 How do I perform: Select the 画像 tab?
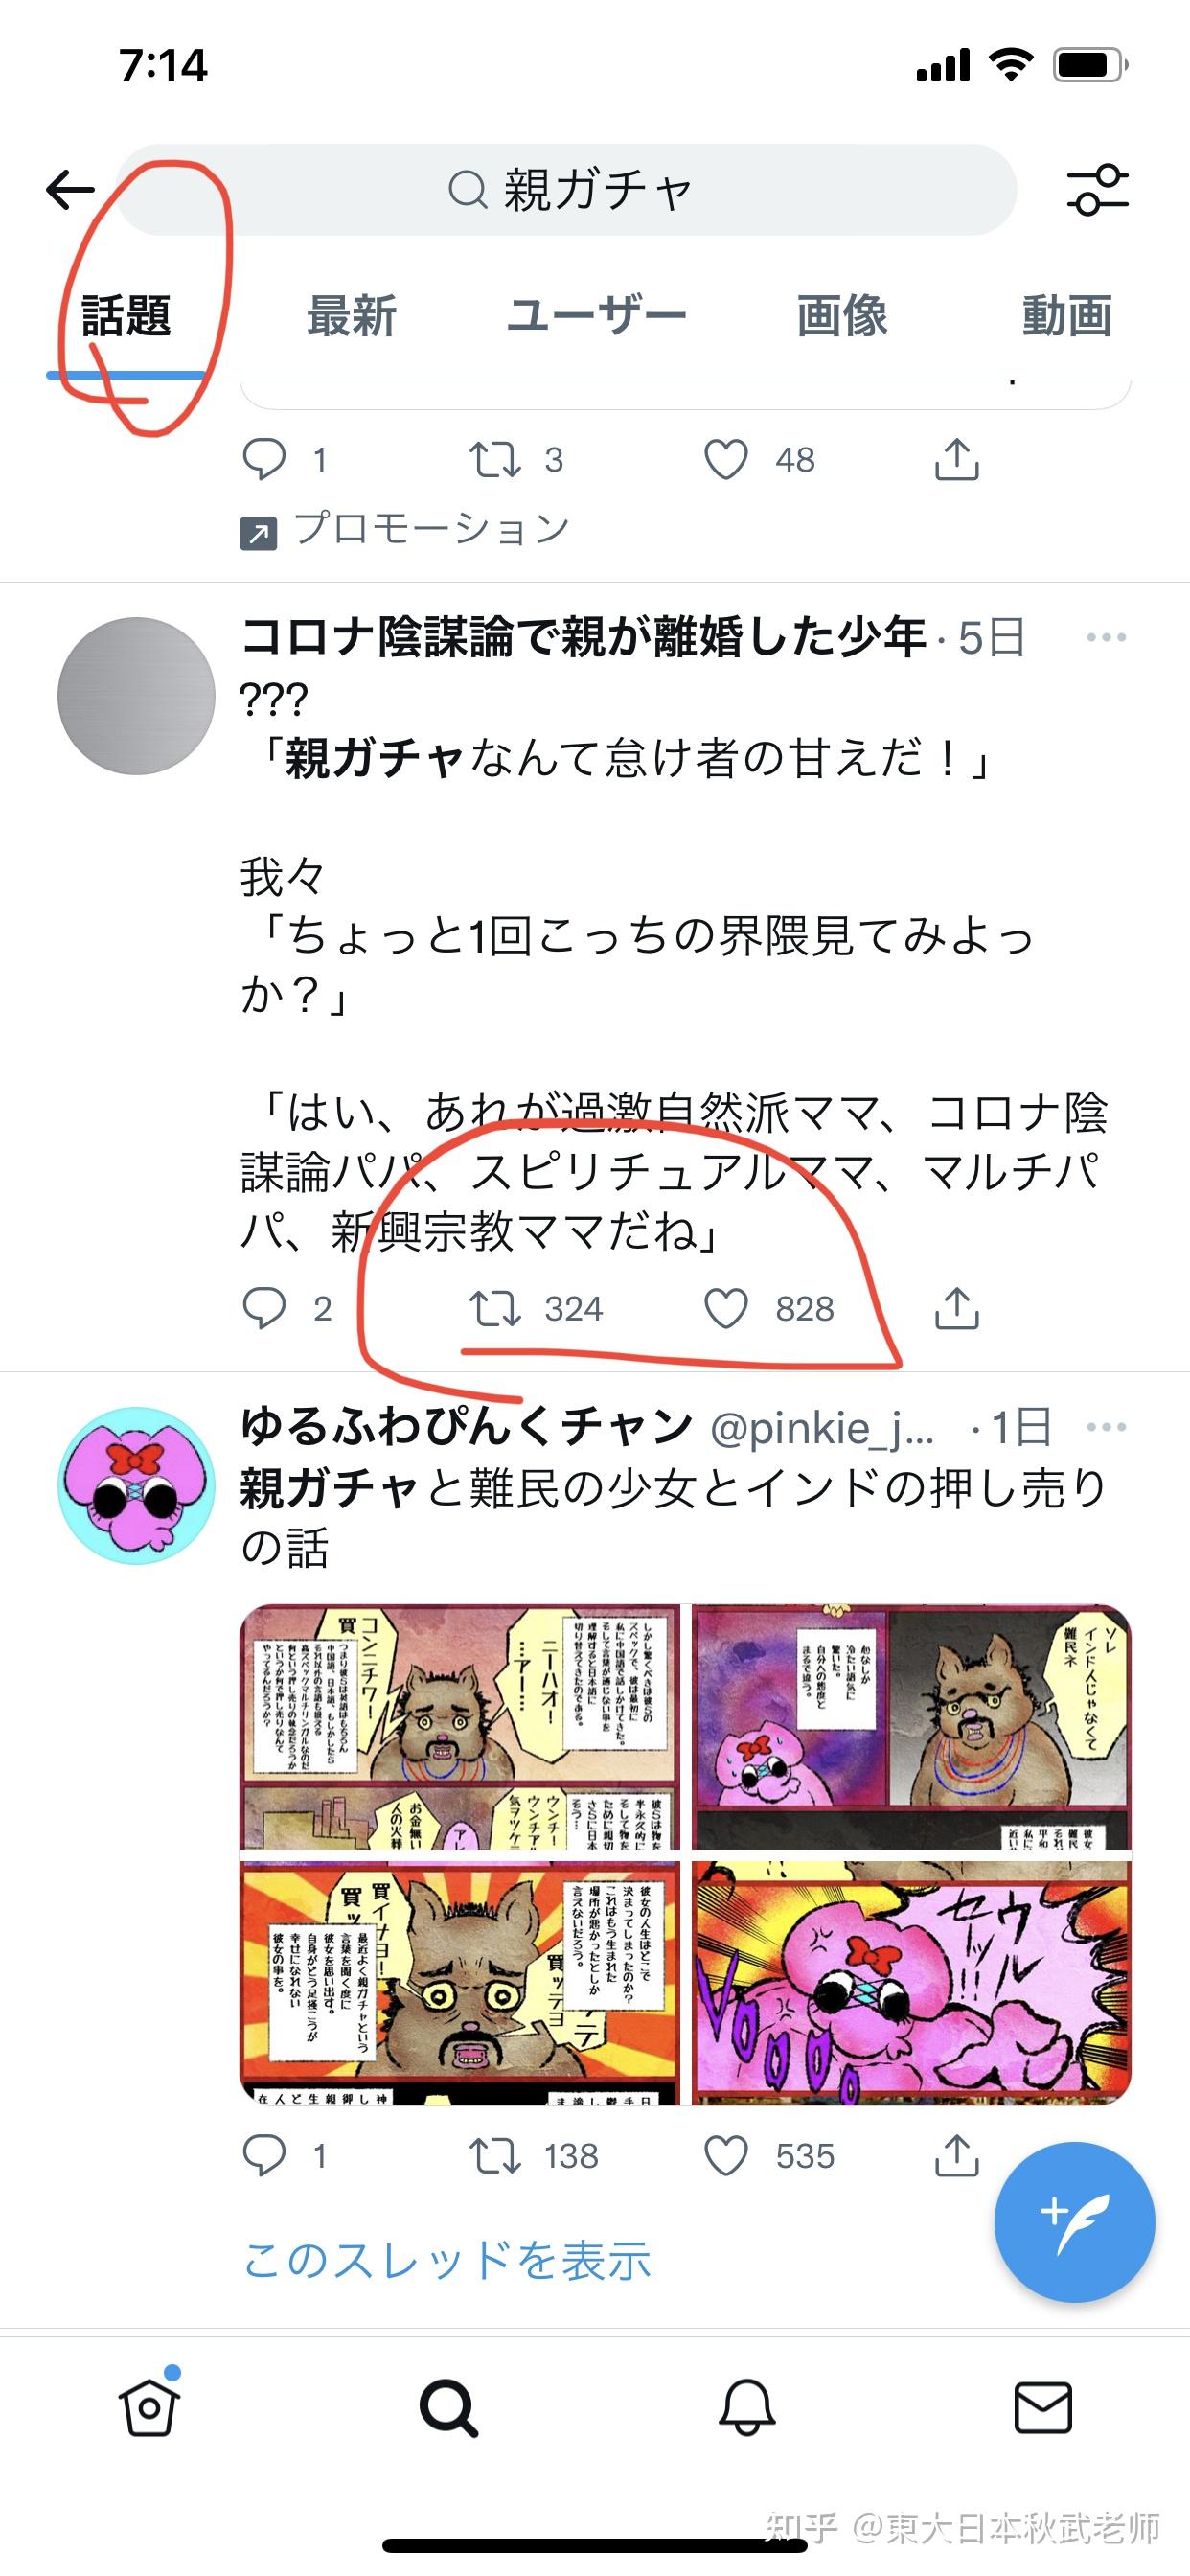(842, 316)
